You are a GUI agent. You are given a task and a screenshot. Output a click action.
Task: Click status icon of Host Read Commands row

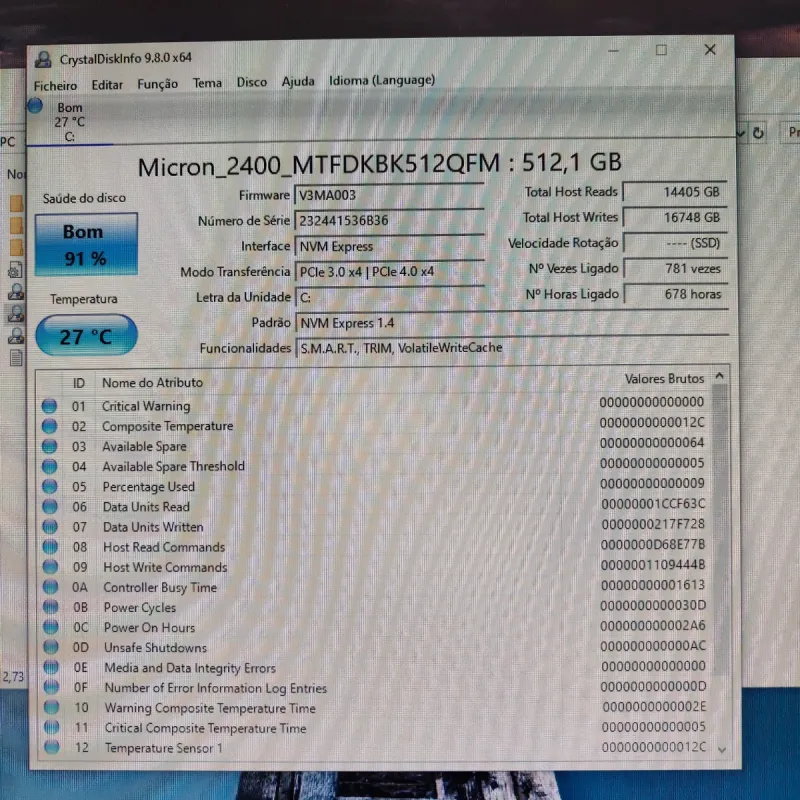point(50,547)
